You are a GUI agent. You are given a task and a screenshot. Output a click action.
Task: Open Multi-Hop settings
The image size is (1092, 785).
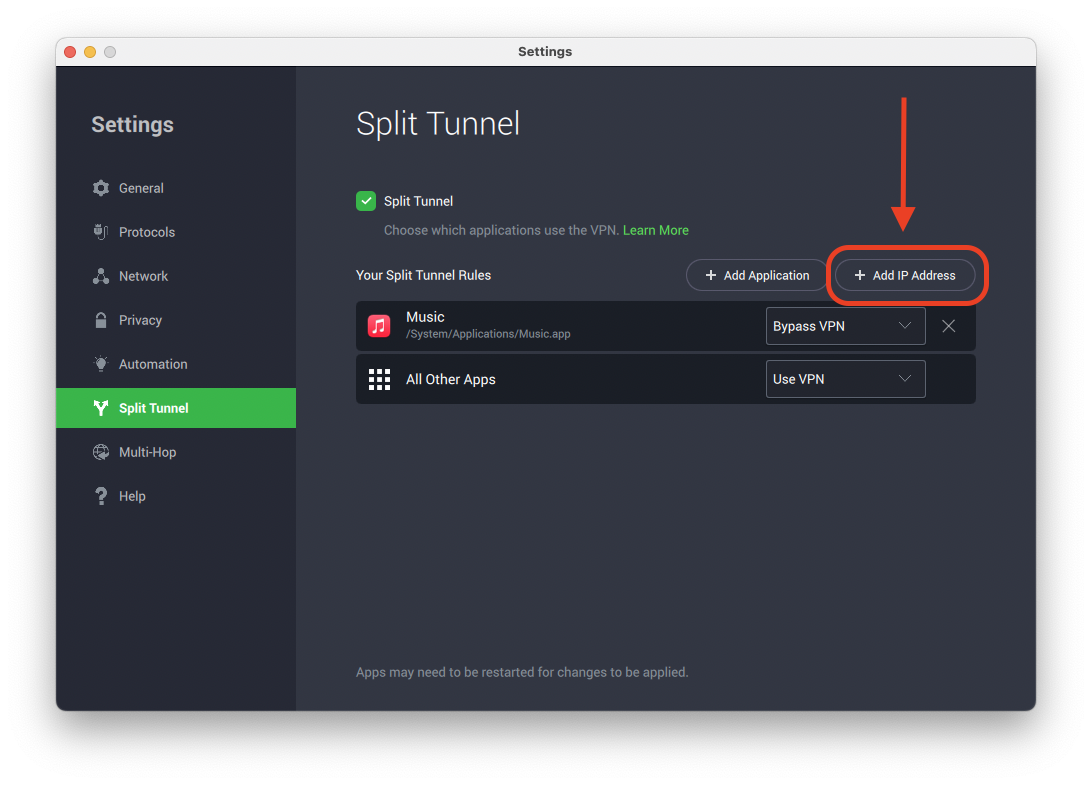click(x=176, y=452)
